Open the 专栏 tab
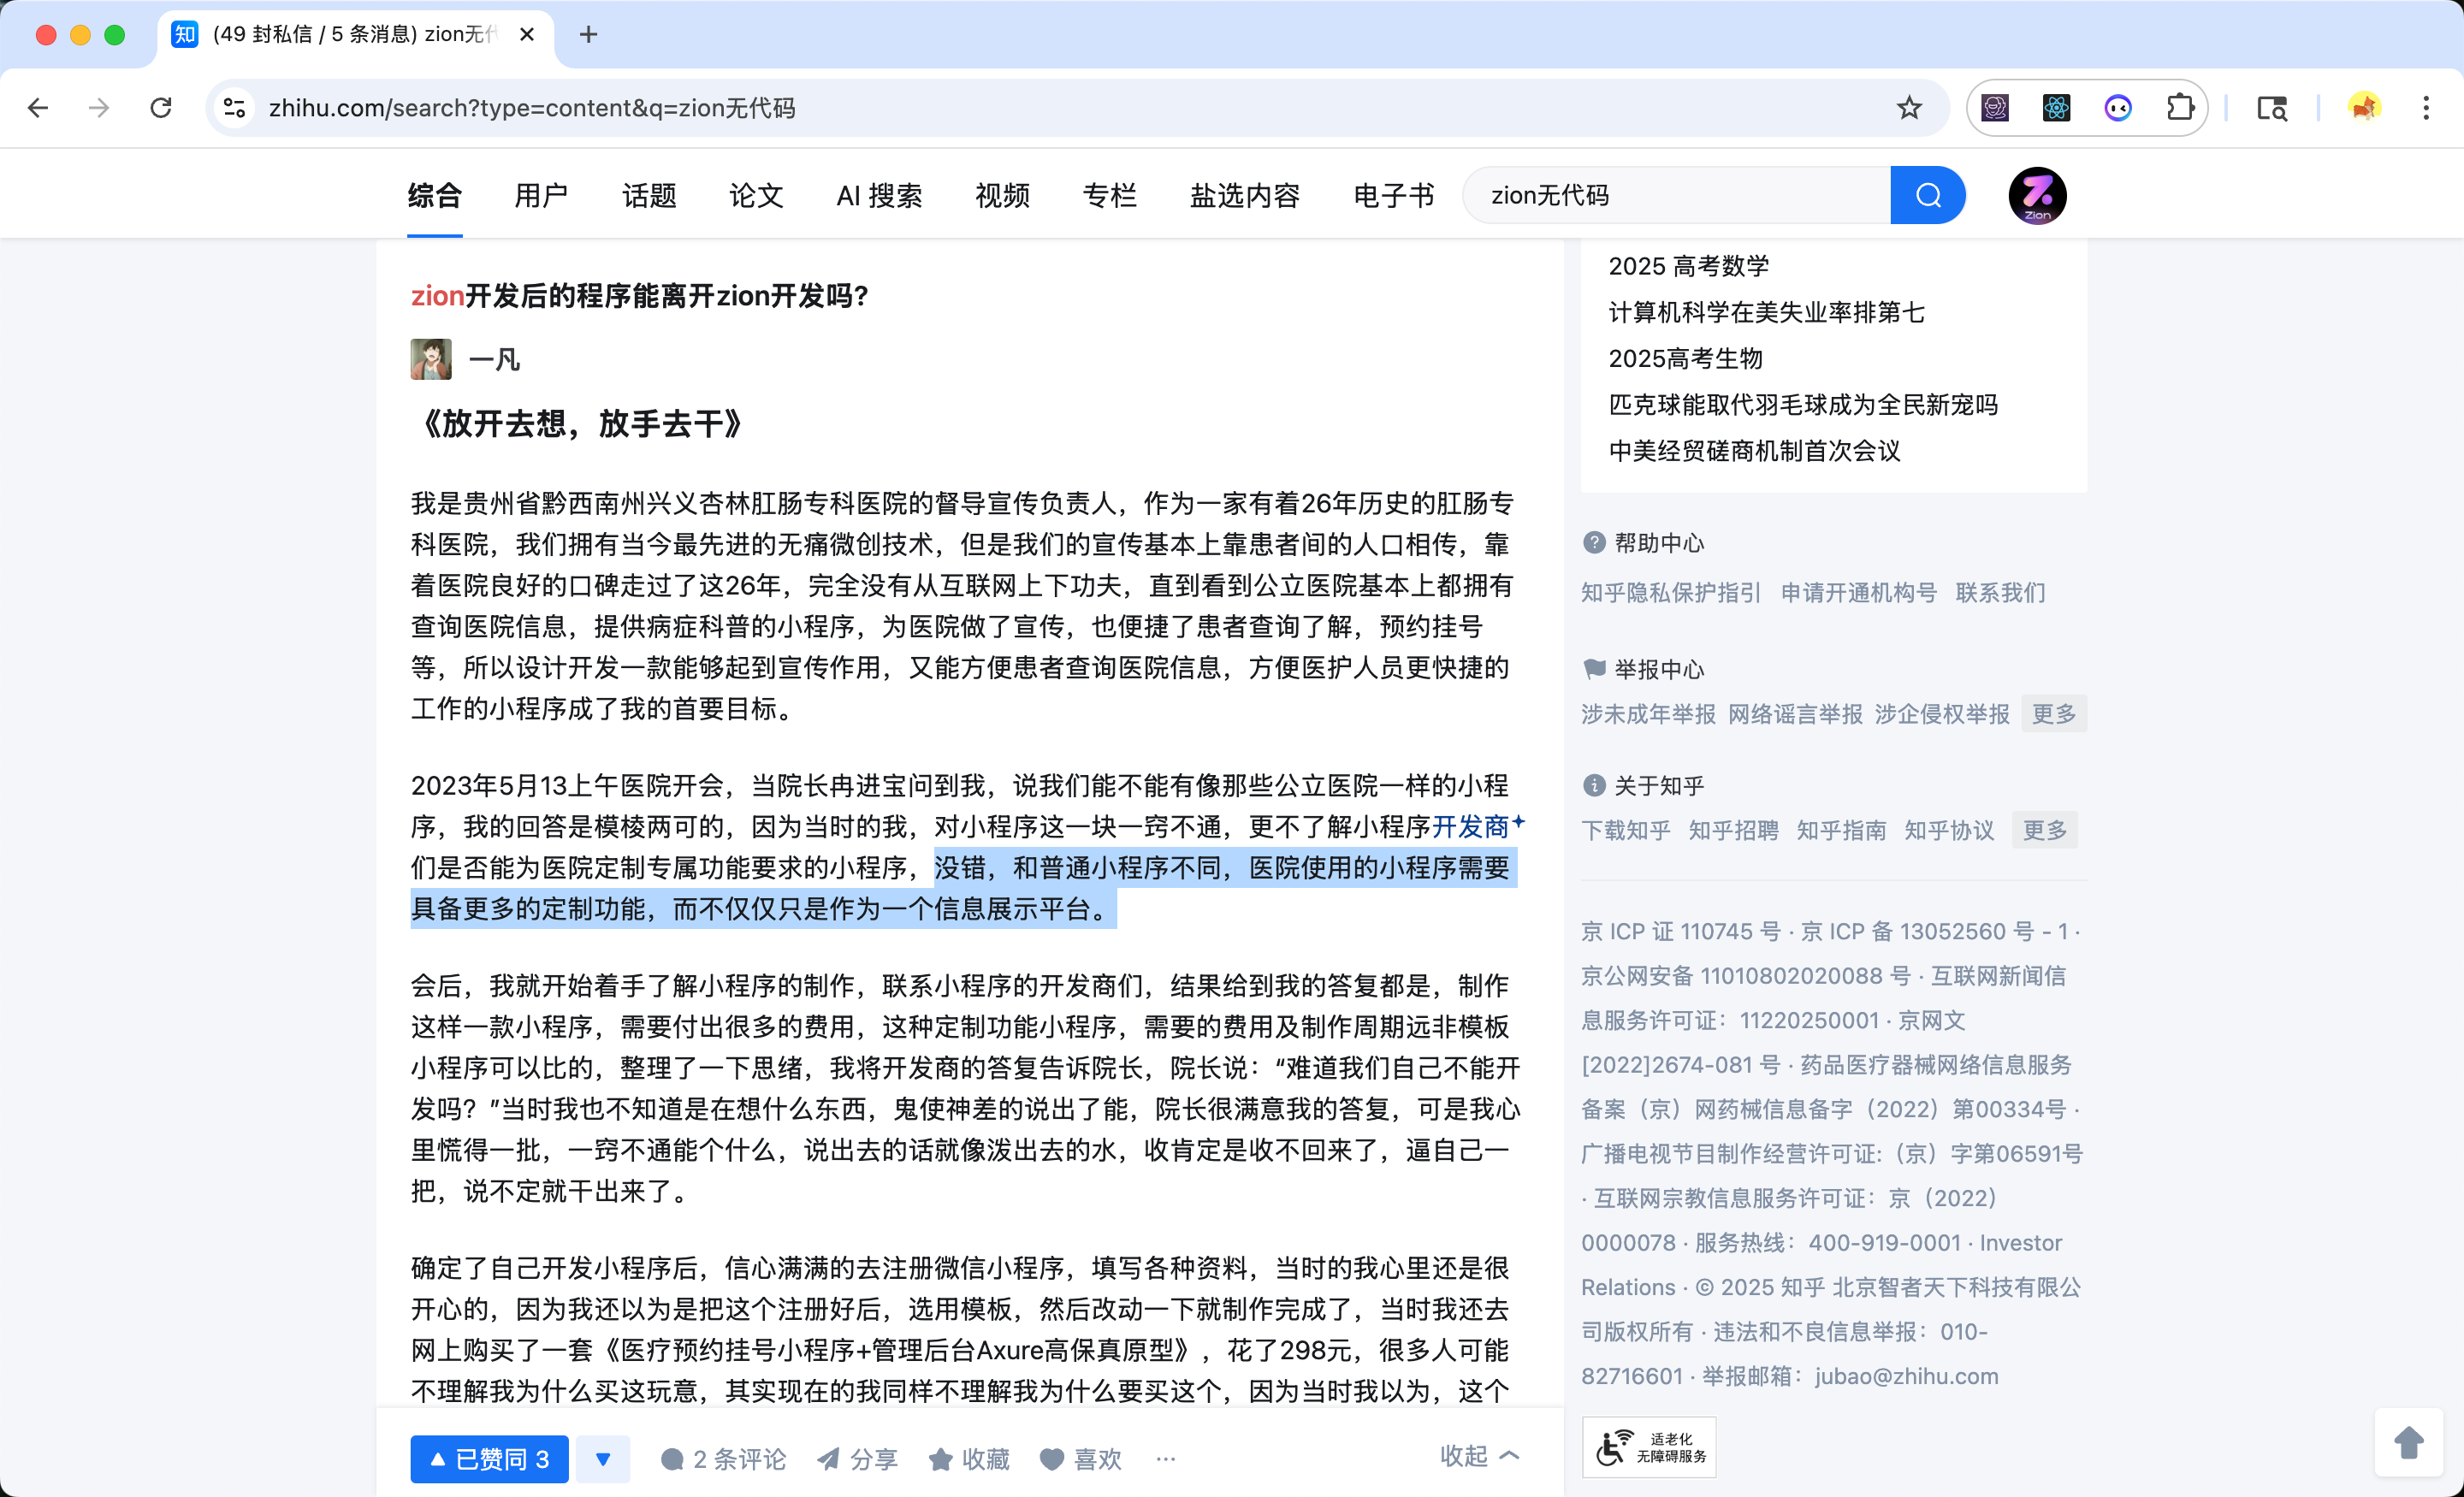 click(x=1110, y=195)
